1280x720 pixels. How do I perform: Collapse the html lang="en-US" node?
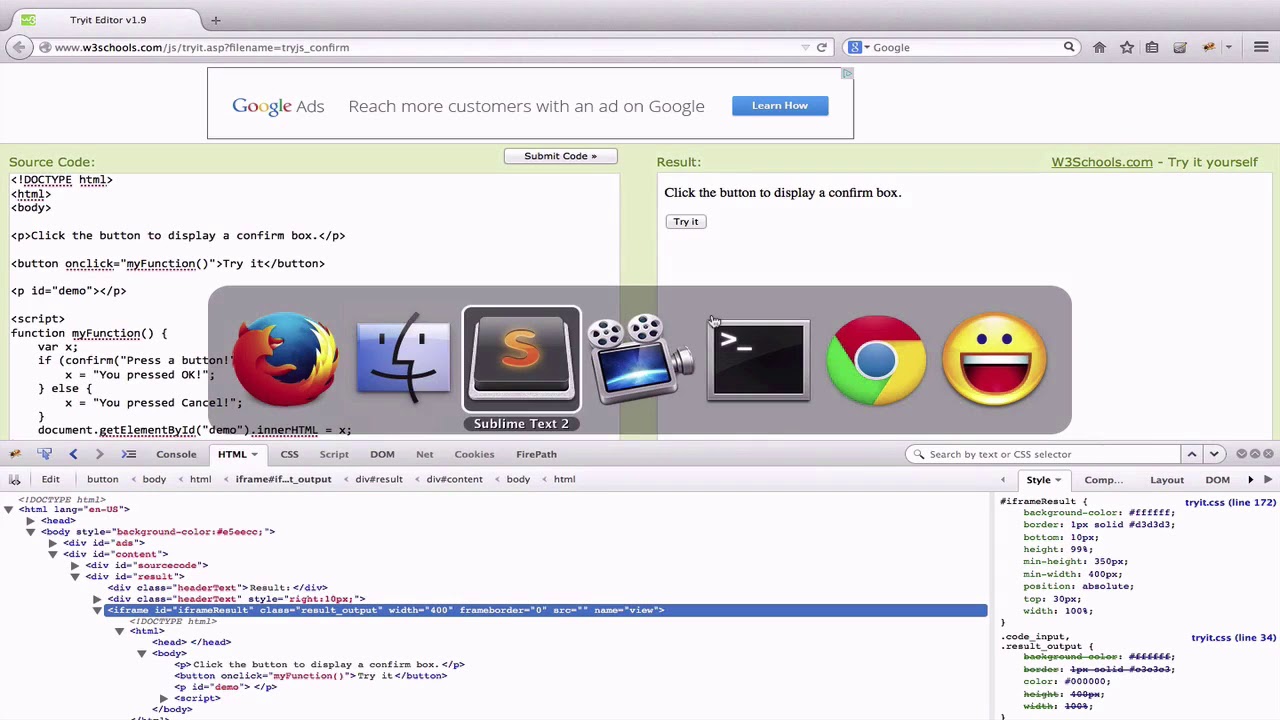tap(8, 510)
